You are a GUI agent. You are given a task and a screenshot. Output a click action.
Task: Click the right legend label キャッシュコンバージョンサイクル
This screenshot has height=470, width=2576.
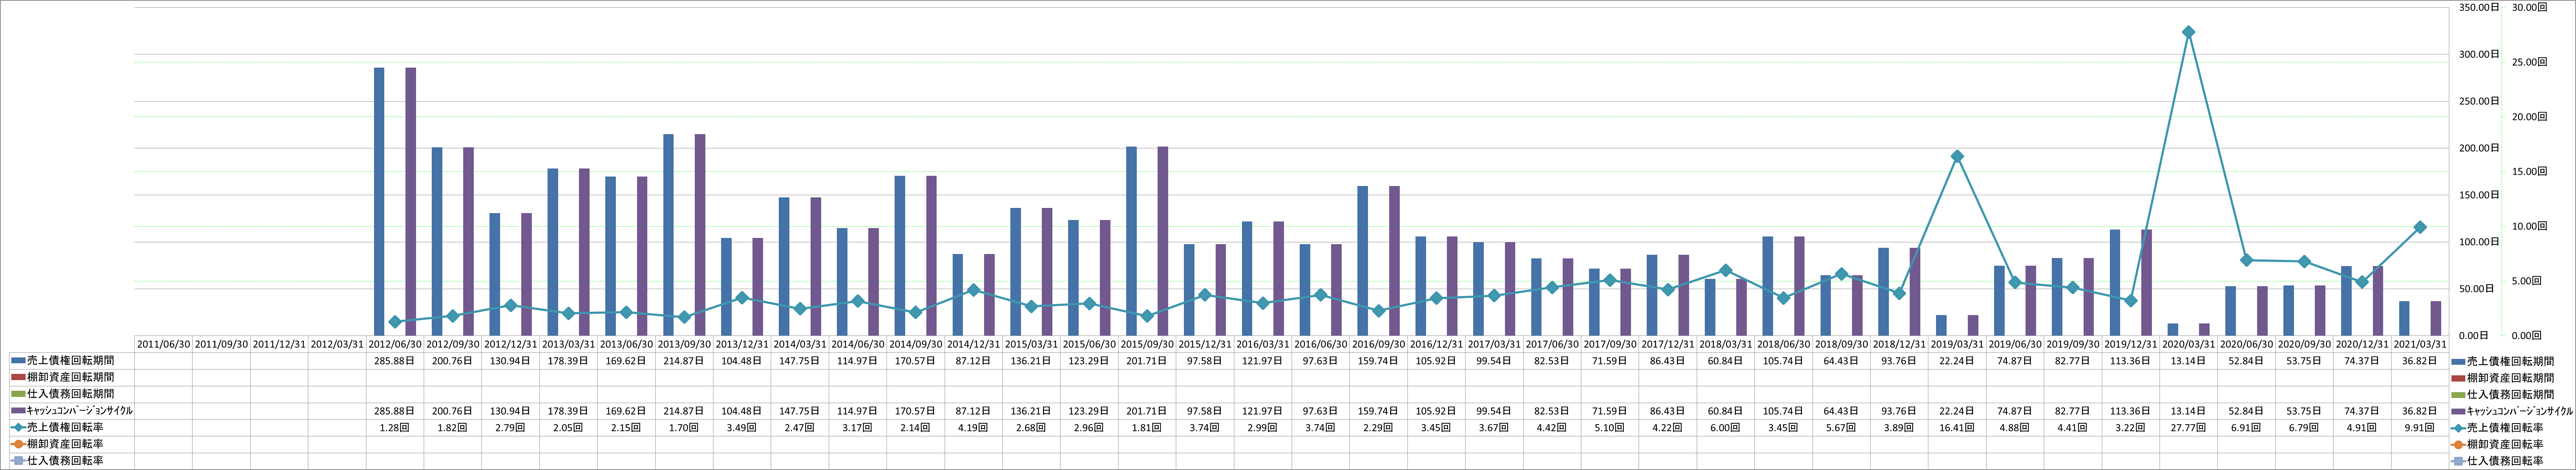click(2520, 411)
